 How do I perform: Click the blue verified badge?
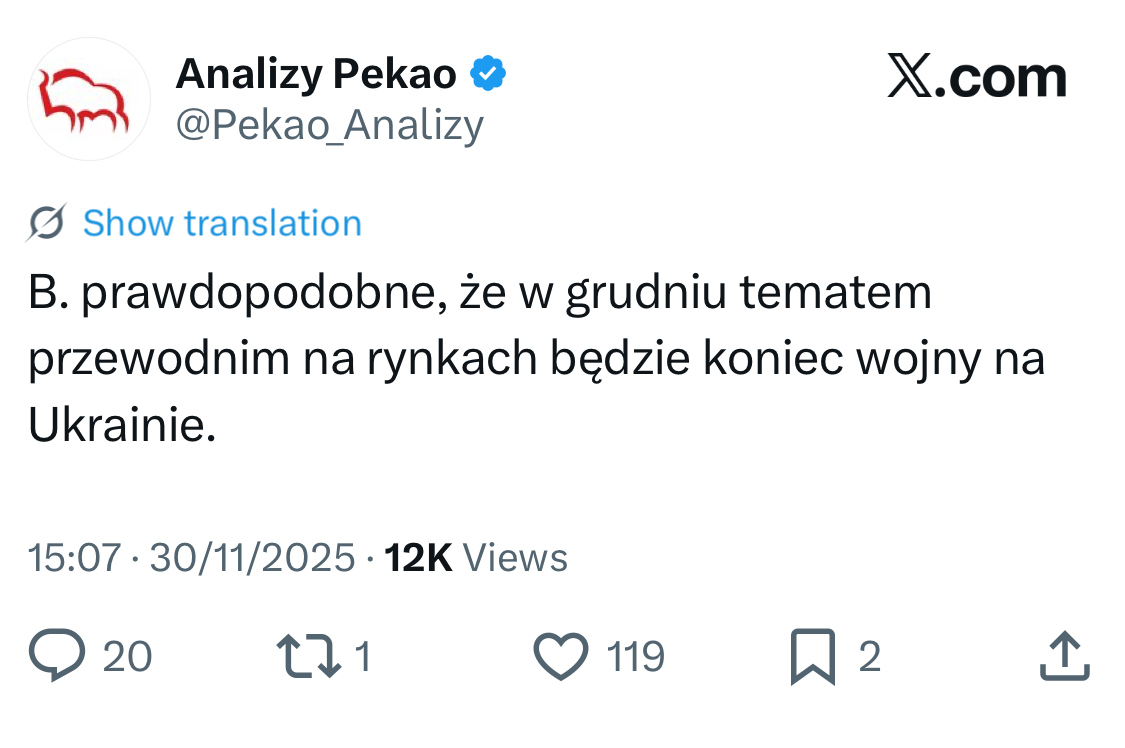click(488, 75)
